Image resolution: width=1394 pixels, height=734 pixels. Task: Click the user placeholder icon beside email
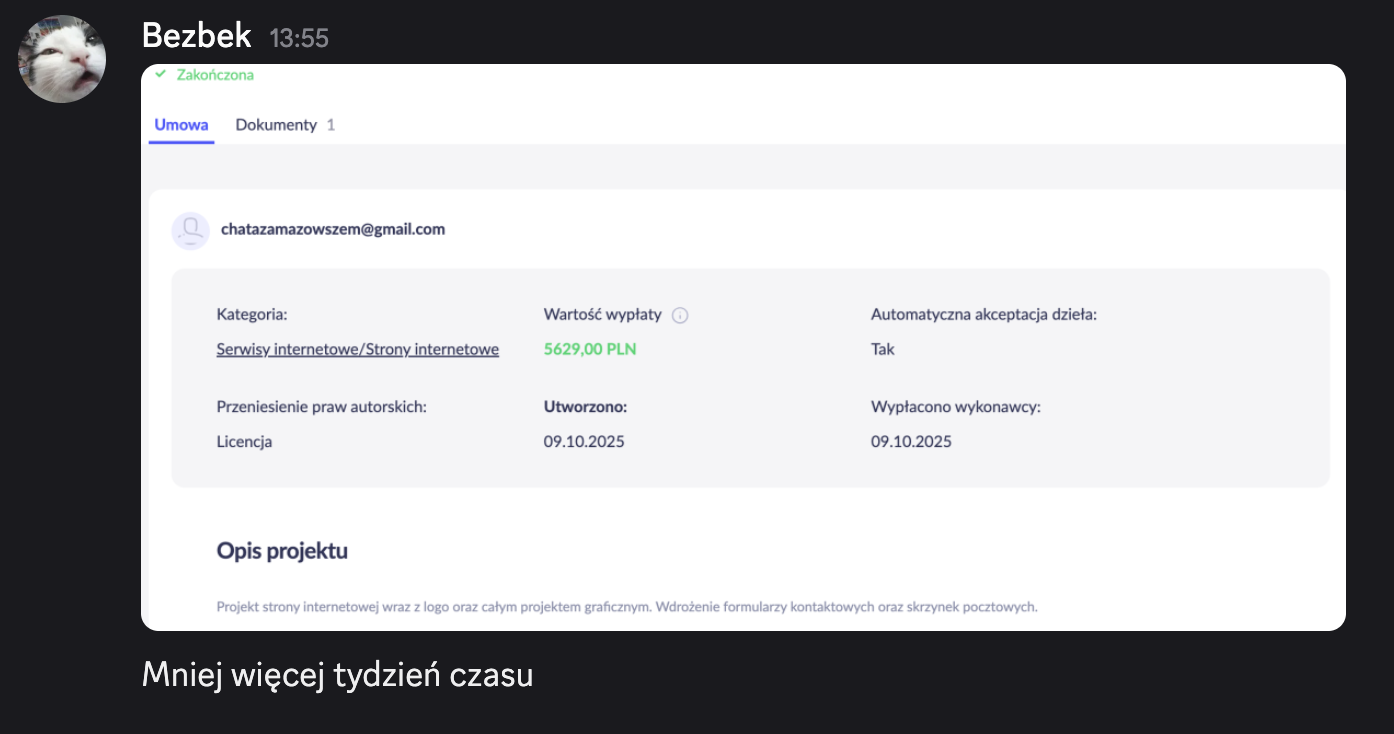(190, 230)
